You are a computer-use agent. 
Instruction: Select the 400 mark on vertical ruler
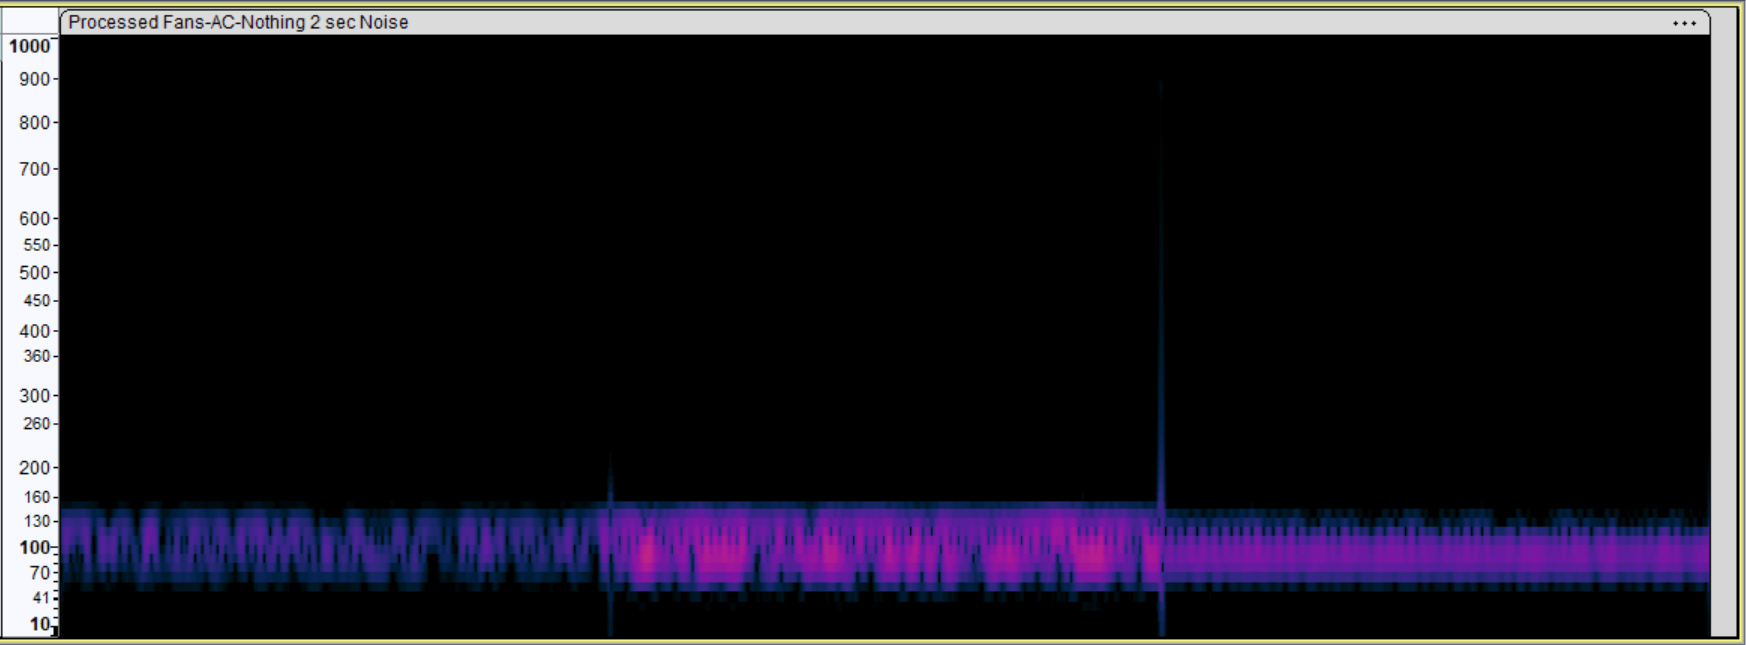pyautogui.click(x=34, y=331)
